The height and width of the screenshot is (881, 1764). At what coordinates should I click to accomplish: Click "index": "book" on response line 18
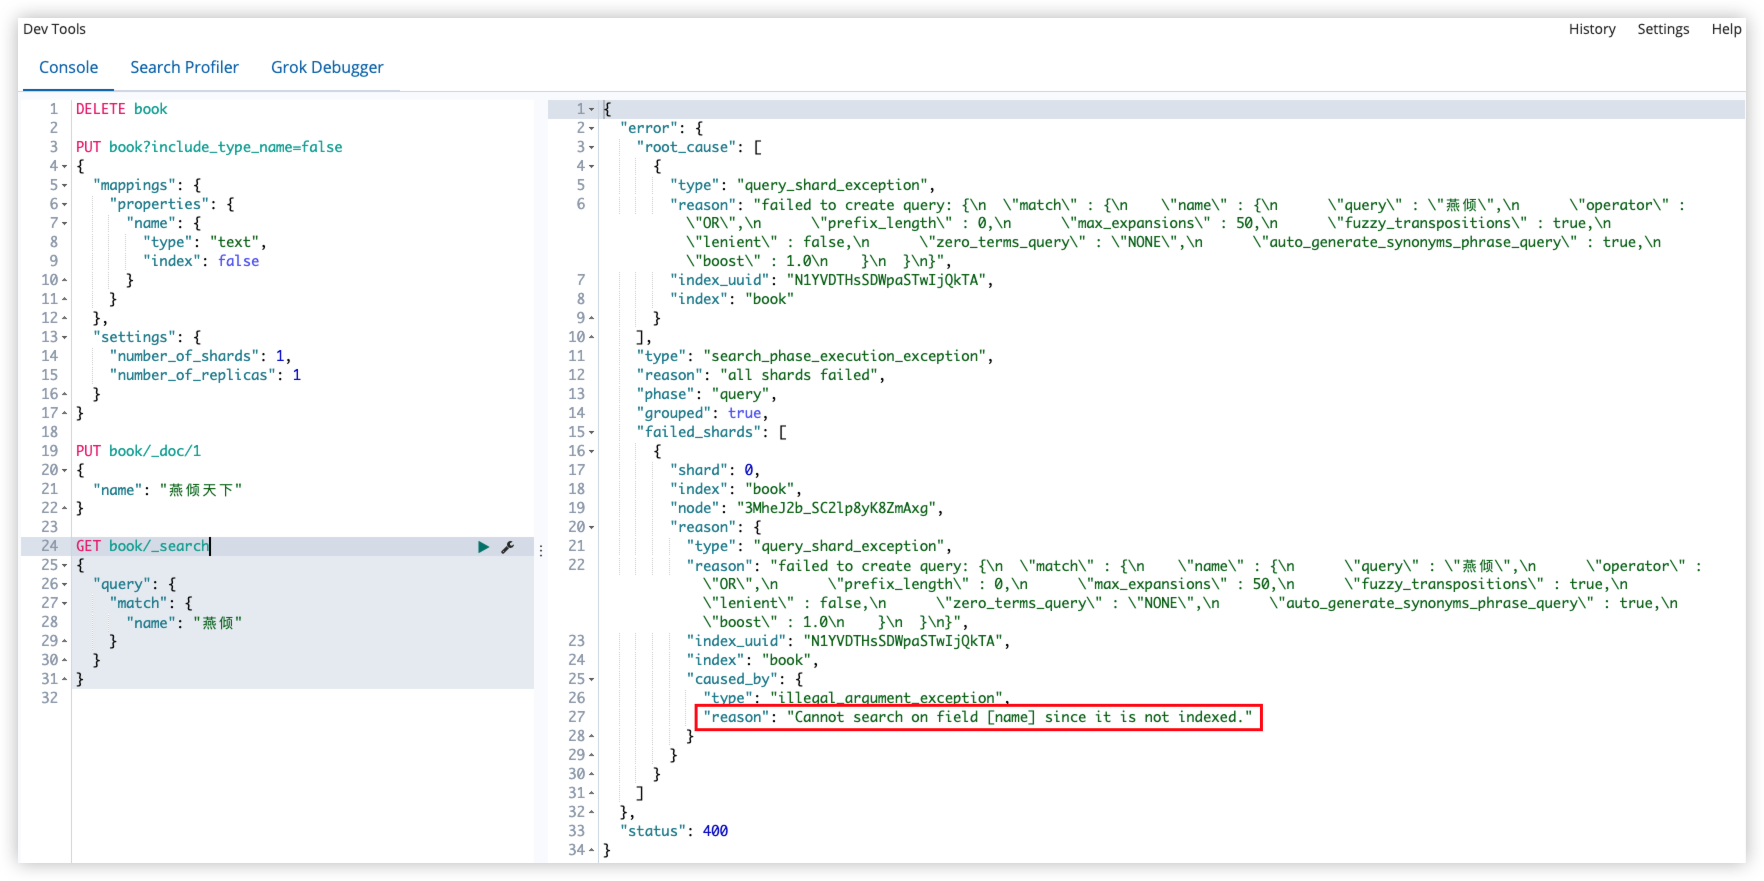pyautogui.click(x=736, y=489)
